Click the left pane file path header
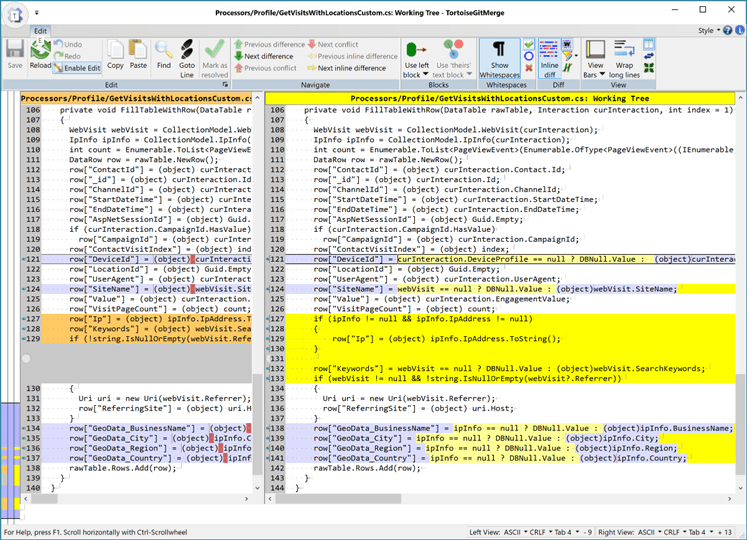The height and width of the screenshot is (540, 747). 136,98
